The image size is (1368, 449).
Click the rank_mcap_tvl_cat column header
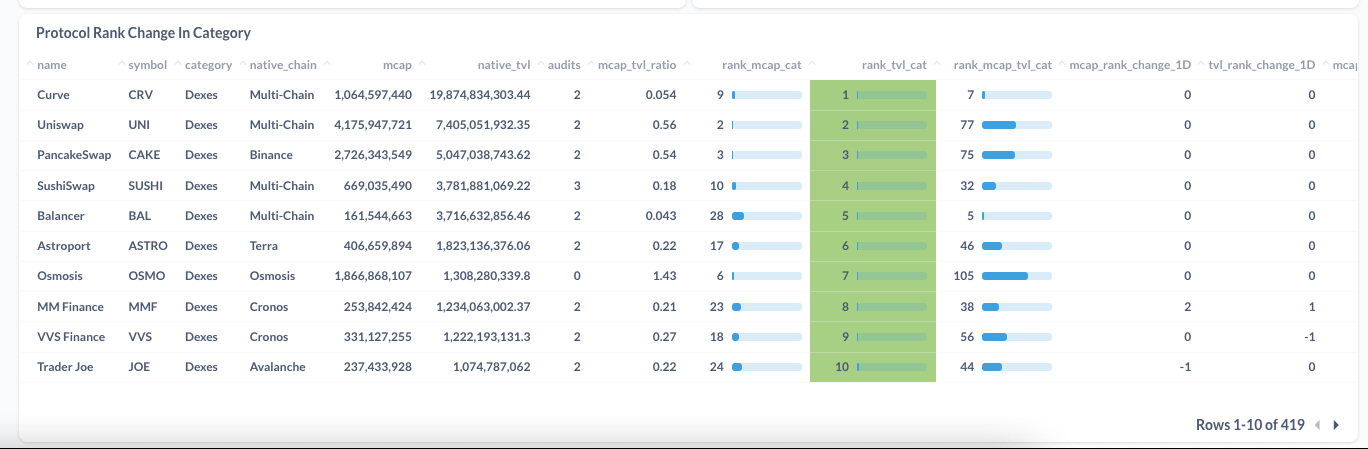pyautogui.click(x=1003, y=65)
